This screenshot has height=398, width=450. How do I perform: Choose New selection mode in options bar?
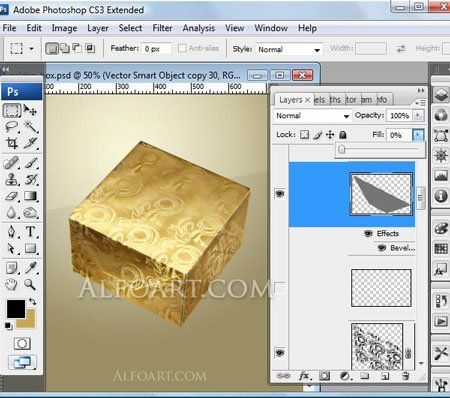tap(52, 49)
